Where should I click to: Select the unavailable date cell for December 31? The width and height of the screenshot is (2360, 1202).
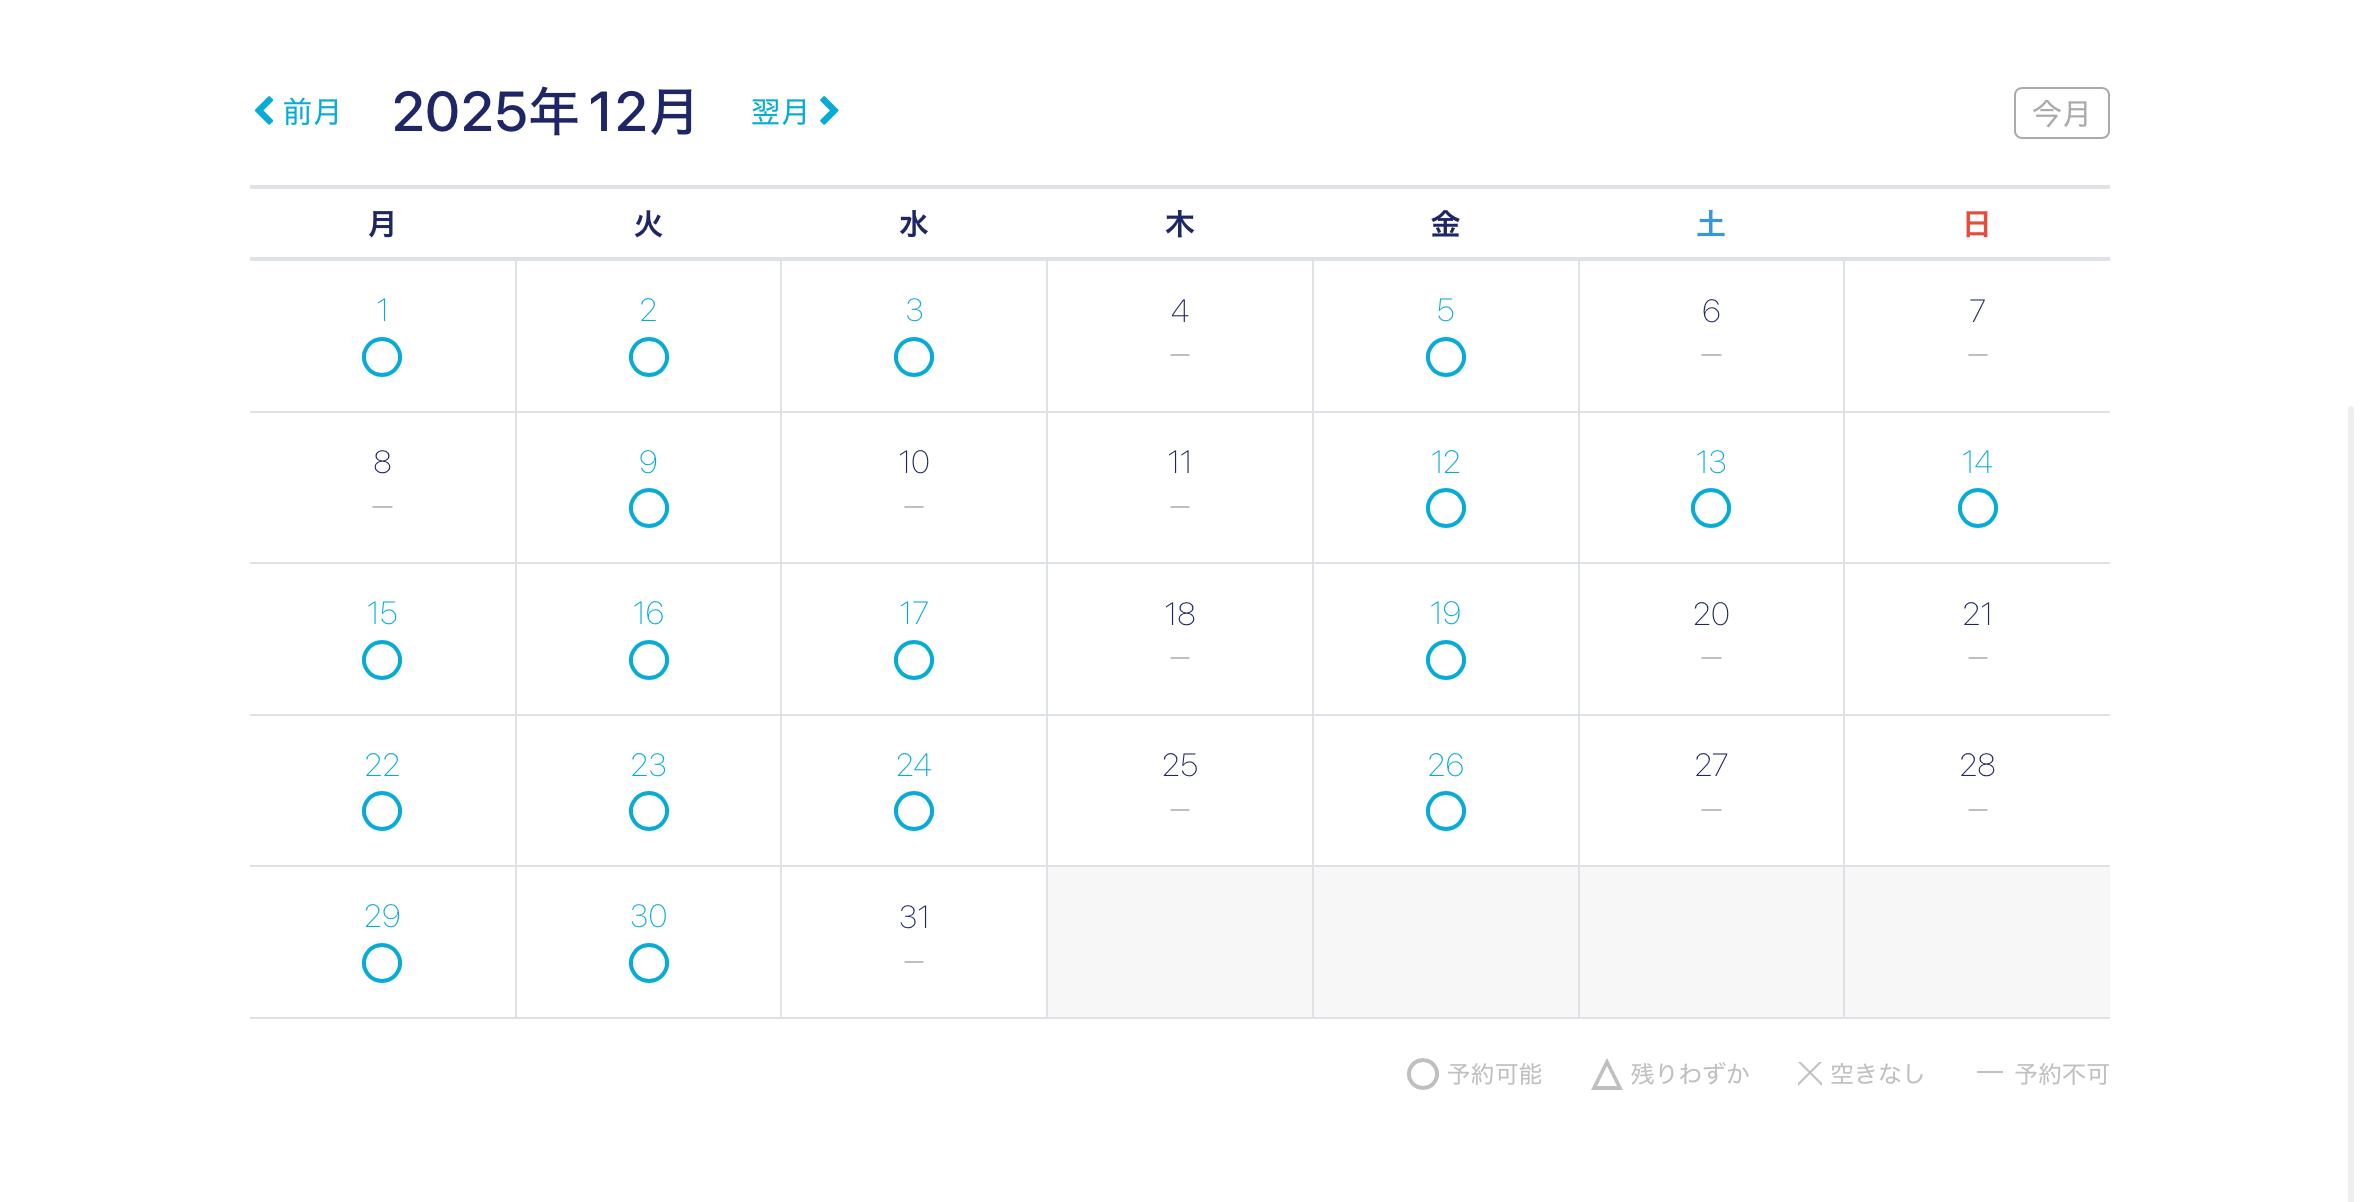point(913,940)
